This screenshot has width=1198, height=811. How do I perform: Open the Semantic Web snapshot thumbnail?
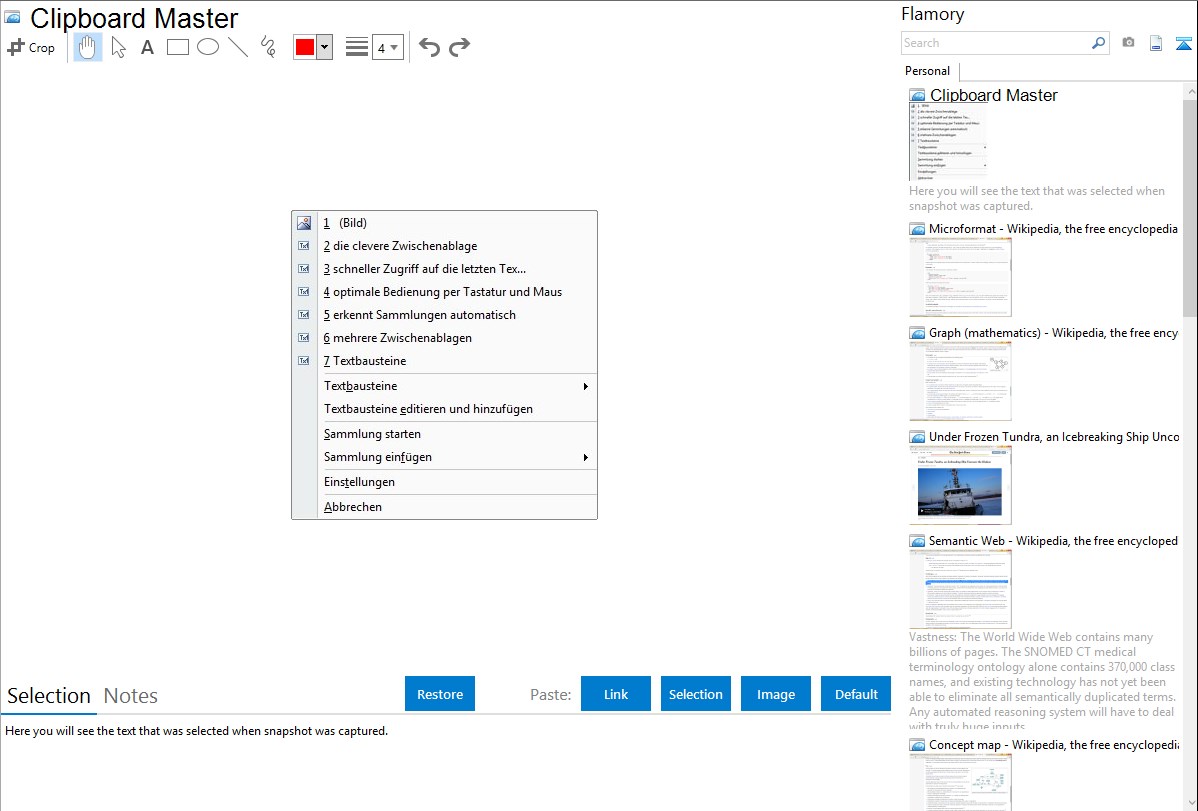pyautogui.click(x=960, y=589)
